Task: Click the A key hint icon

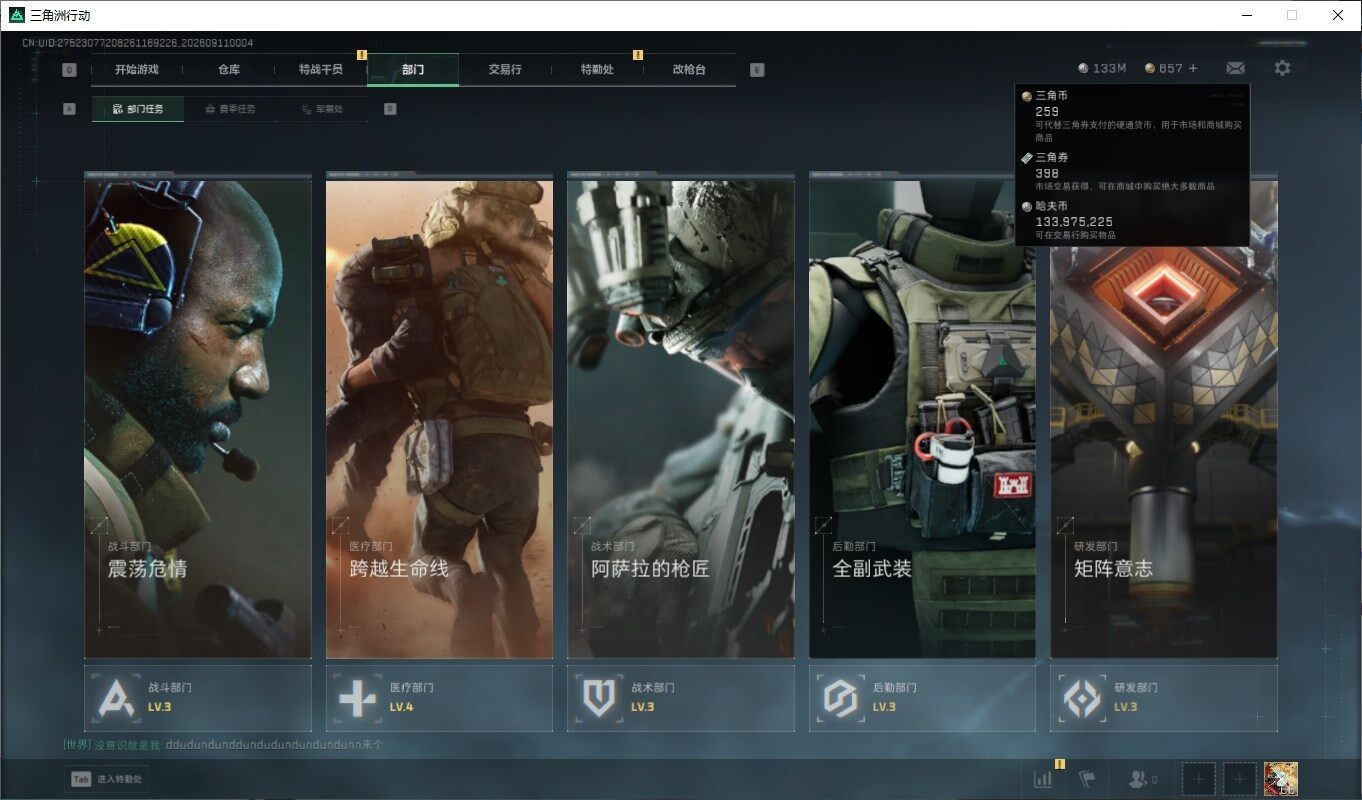Action: point(69,109)
